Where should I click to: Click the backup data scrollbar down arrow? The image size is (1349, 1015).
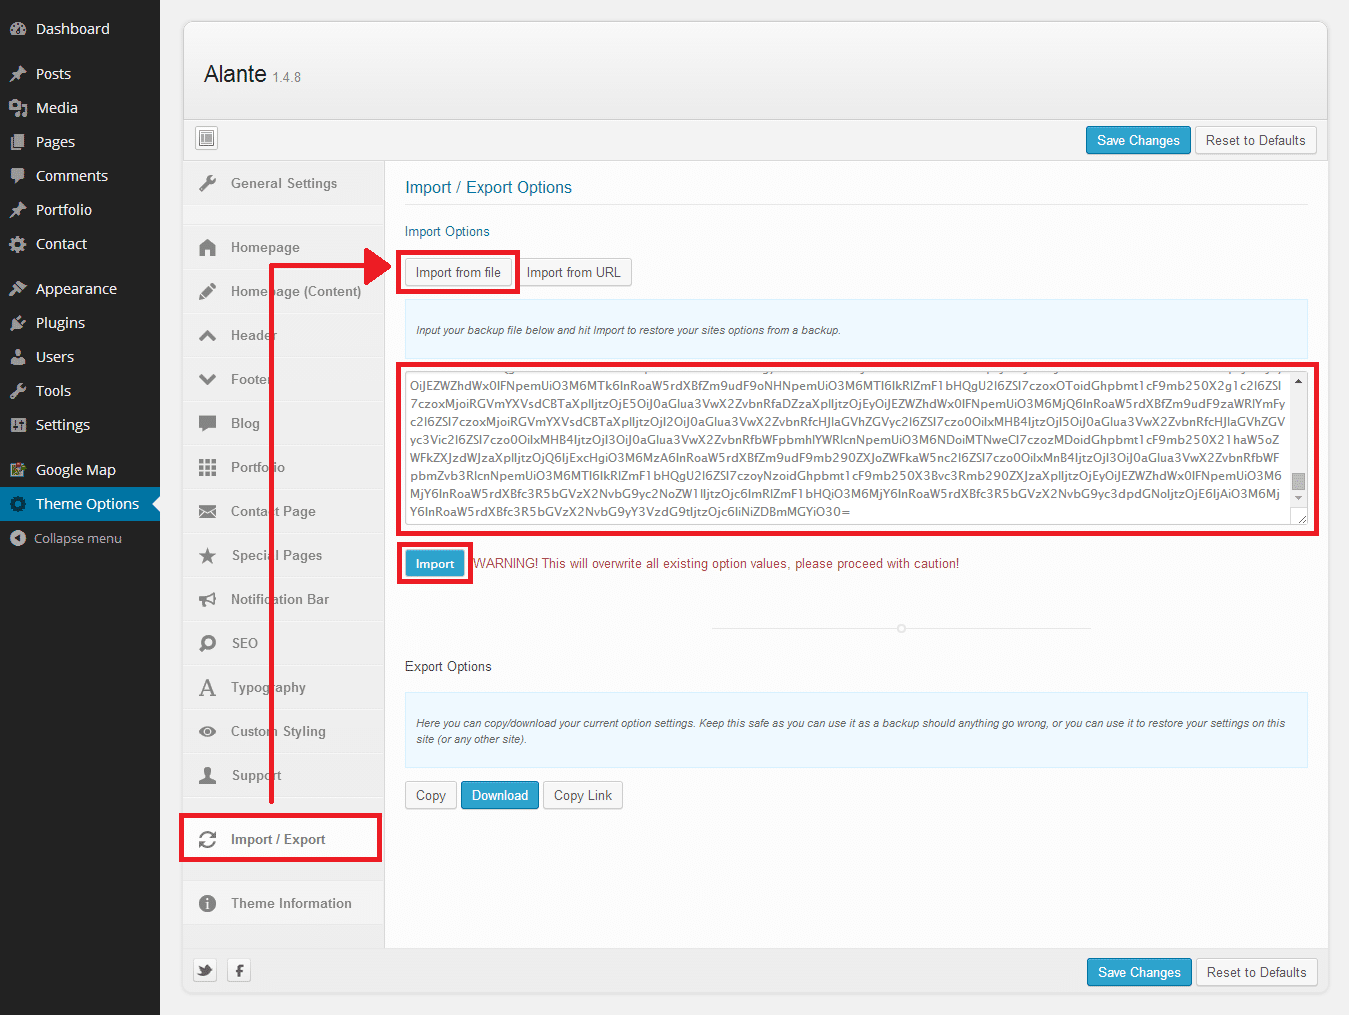[1298, 498]
